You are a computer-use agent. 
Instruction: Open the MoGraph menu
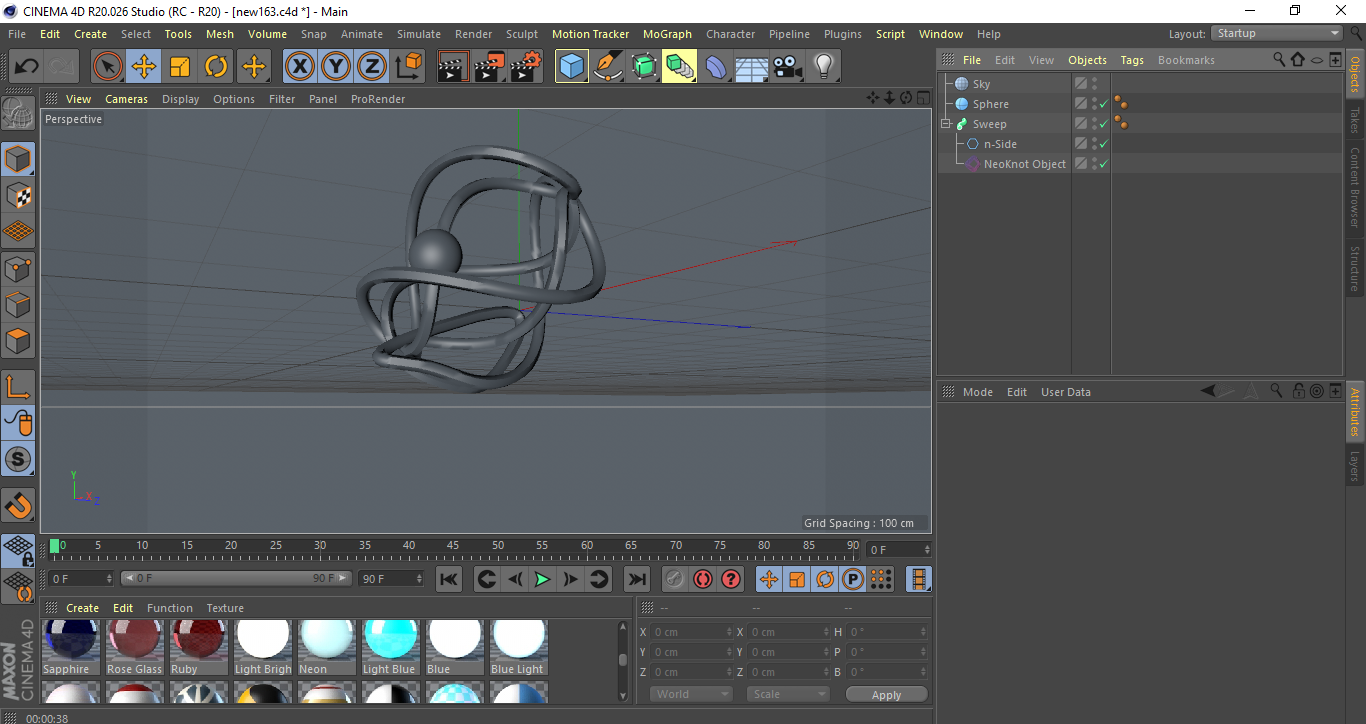pos(667,34)
